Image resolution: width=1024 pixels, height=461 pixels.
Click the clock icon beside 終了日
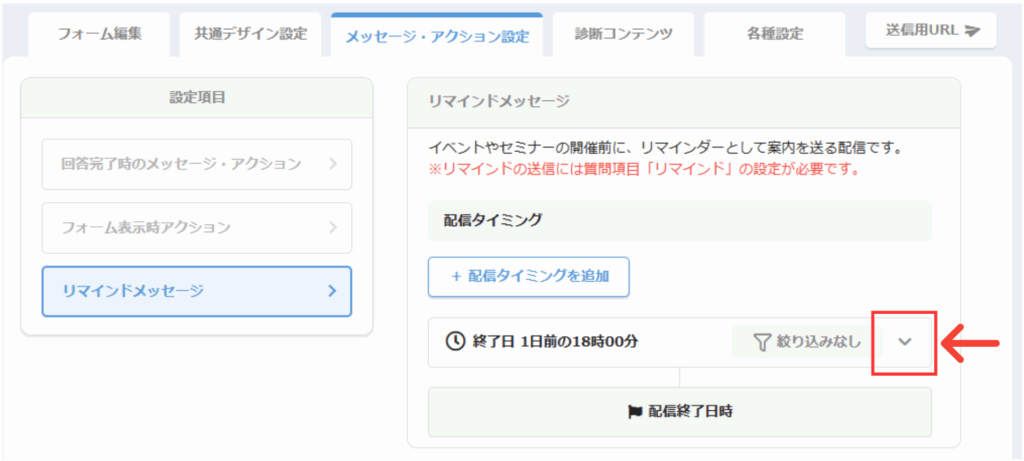point(454,342)
